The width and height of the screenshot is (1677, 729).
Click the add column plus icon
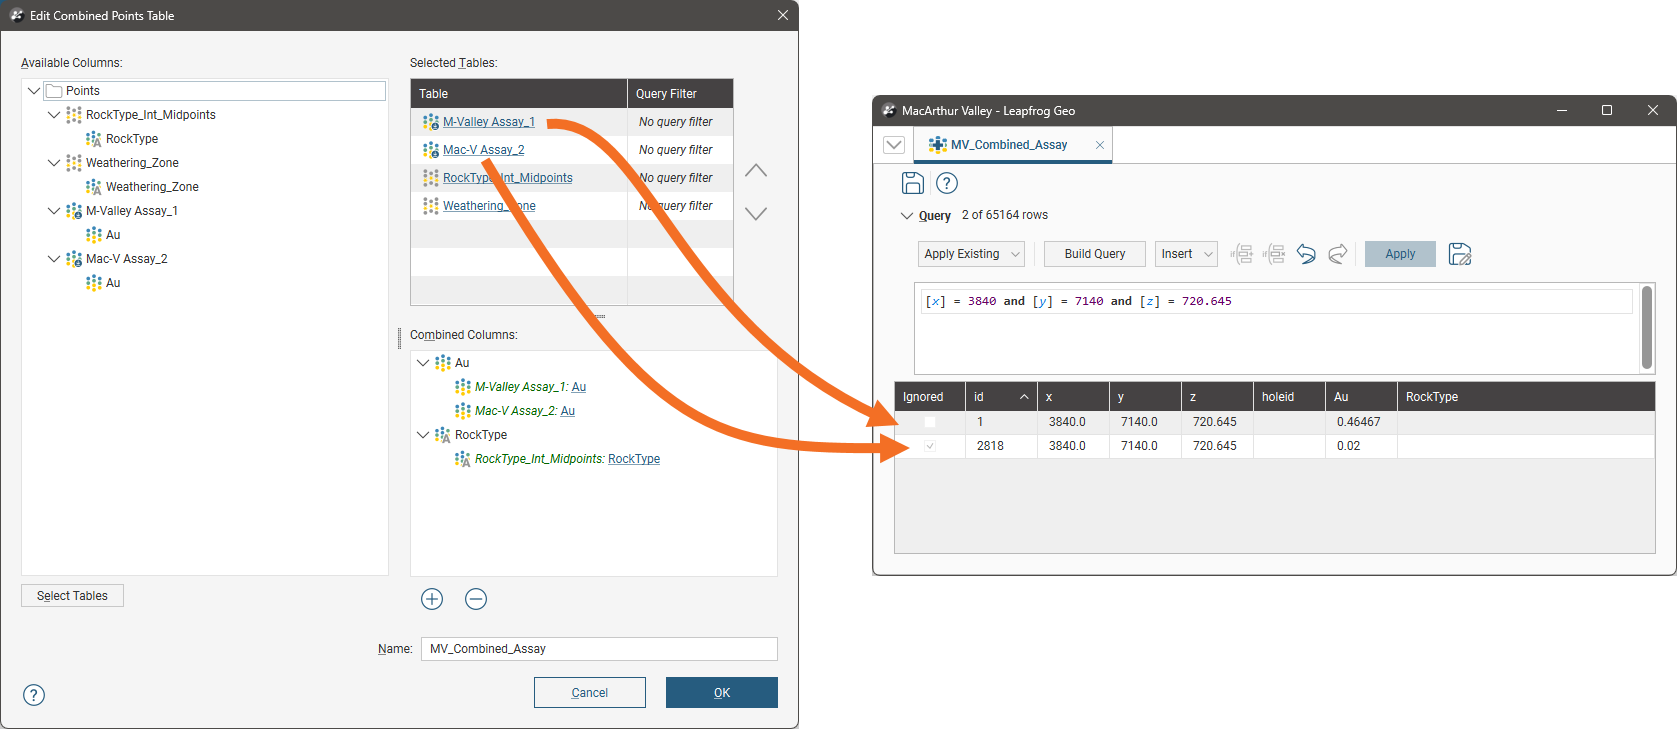click(x=432, y=599)
